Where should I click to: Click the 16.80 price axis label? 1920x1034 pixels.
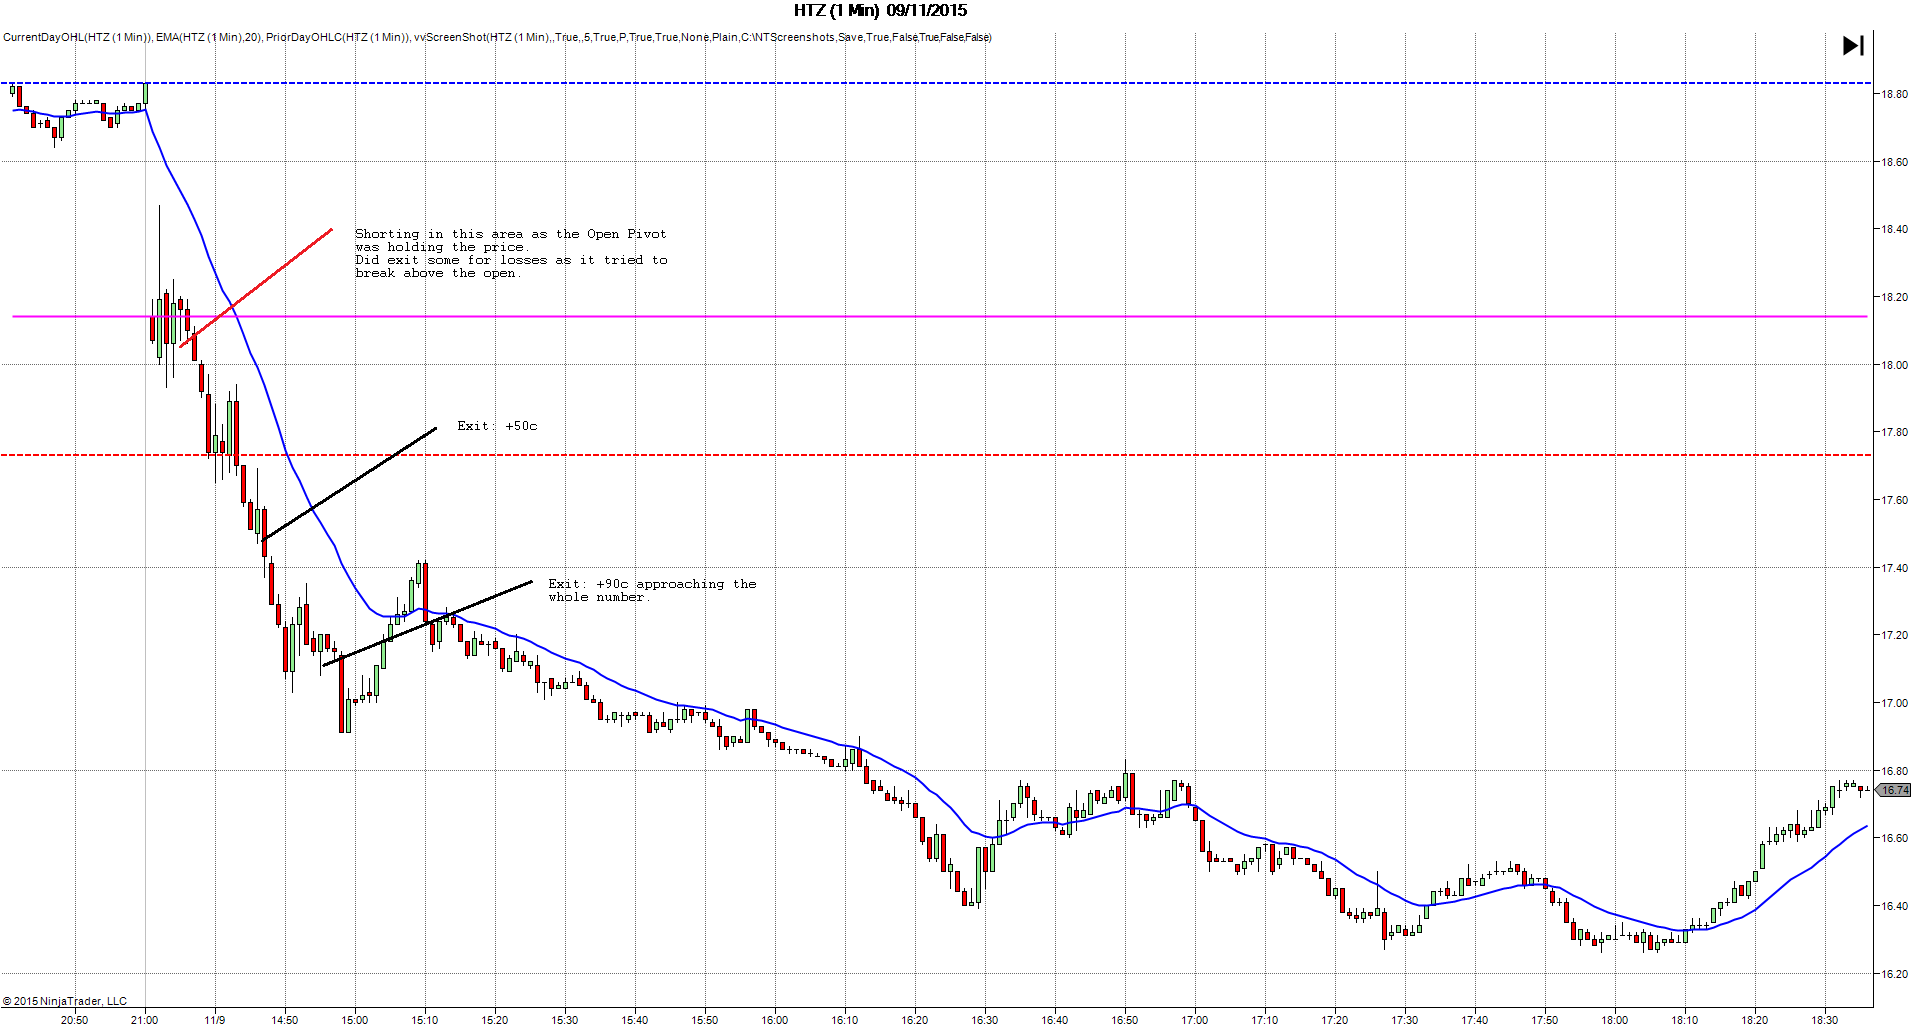click(1894, 771)
